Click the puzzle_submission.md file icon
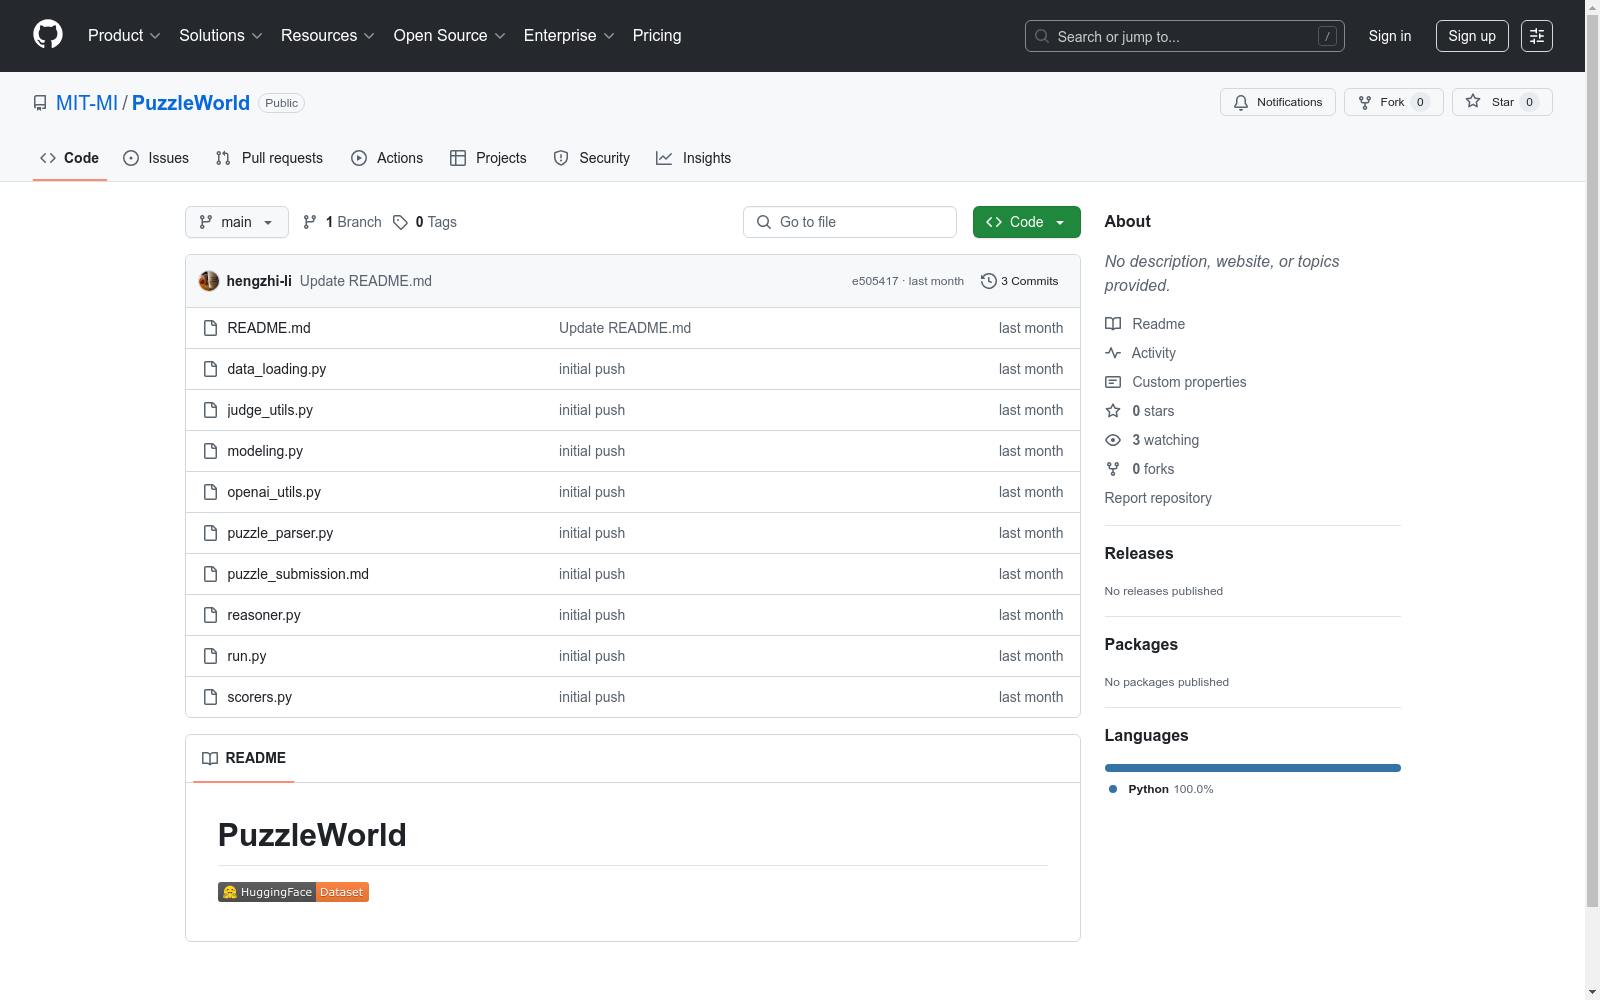This screenshot has width=1600, height=1000. [x=210, y=574]
